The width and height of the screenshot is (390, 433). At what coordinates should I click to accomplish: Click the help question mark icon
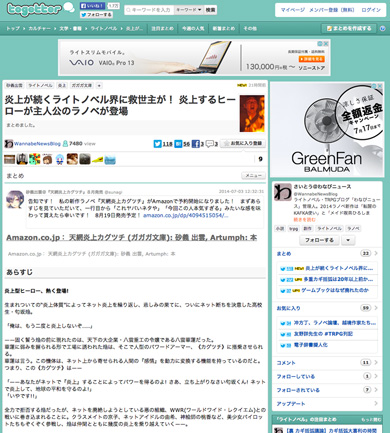coord(383,29)
